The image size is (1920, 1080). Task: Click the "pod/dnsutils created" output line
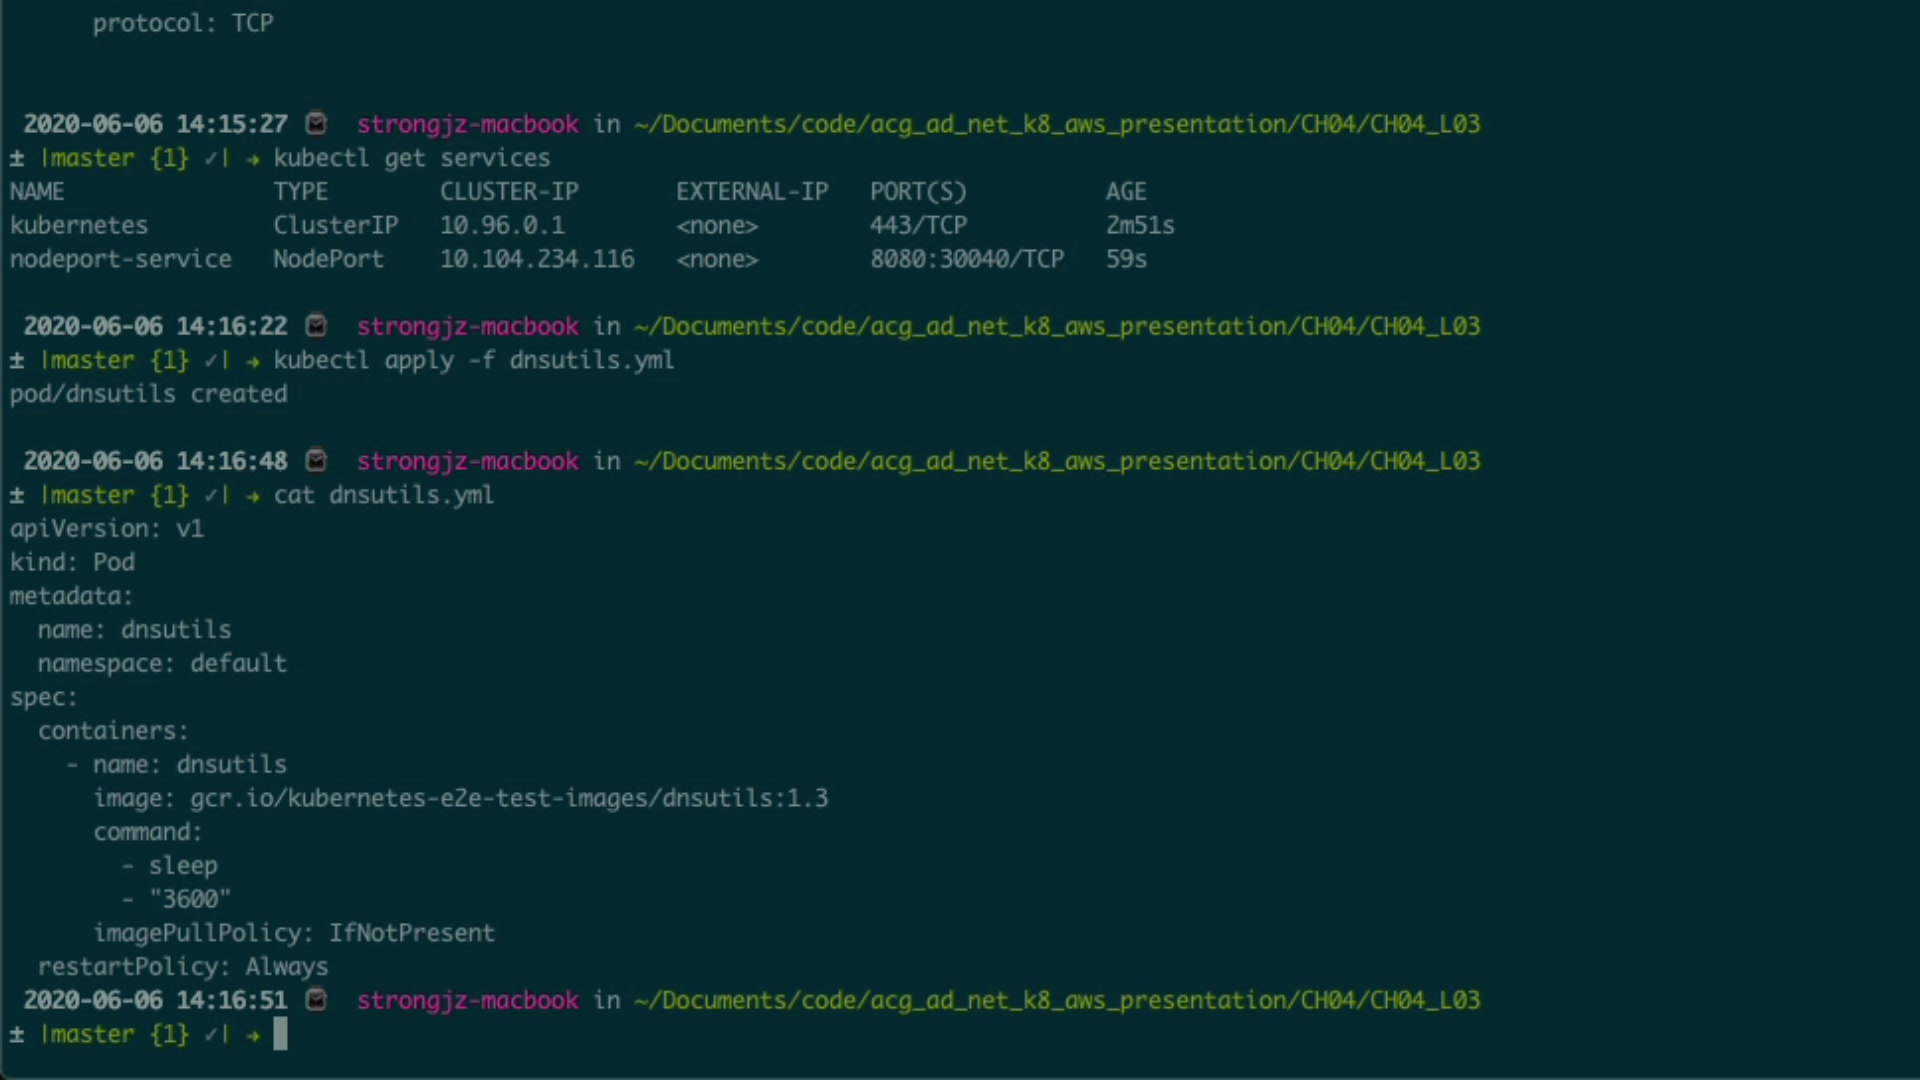148,394
